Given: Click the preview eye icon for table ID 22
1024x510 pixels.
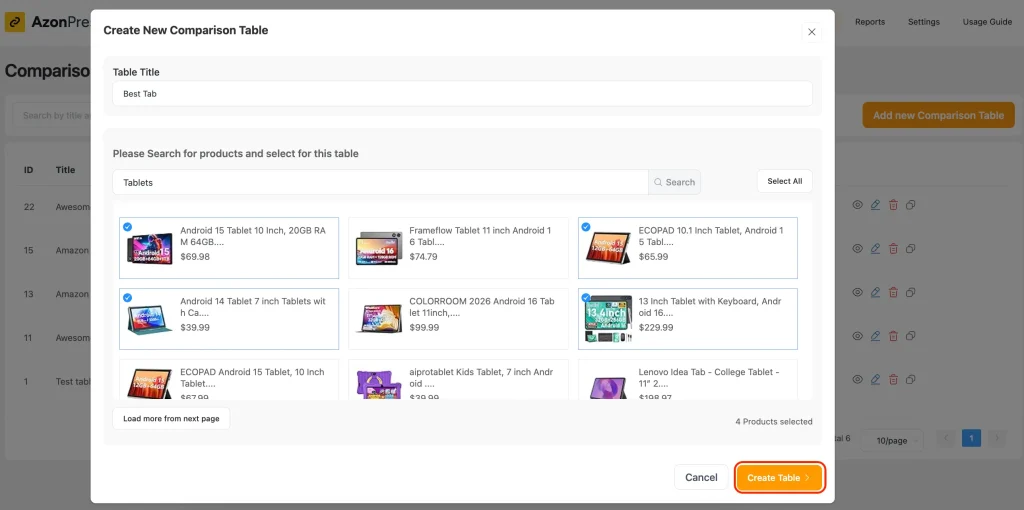Looking at the screenshot, I should [857, 205].
